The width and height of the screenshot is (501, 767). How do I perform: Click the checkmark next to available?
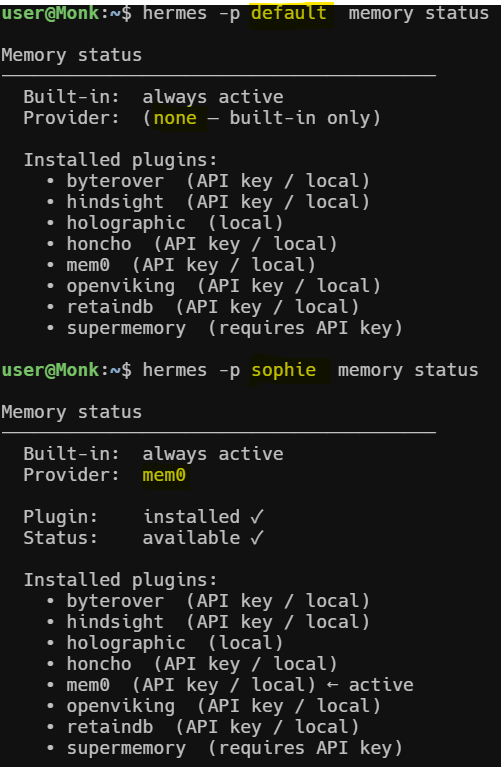pyautogui.click(x=257, y=538)
